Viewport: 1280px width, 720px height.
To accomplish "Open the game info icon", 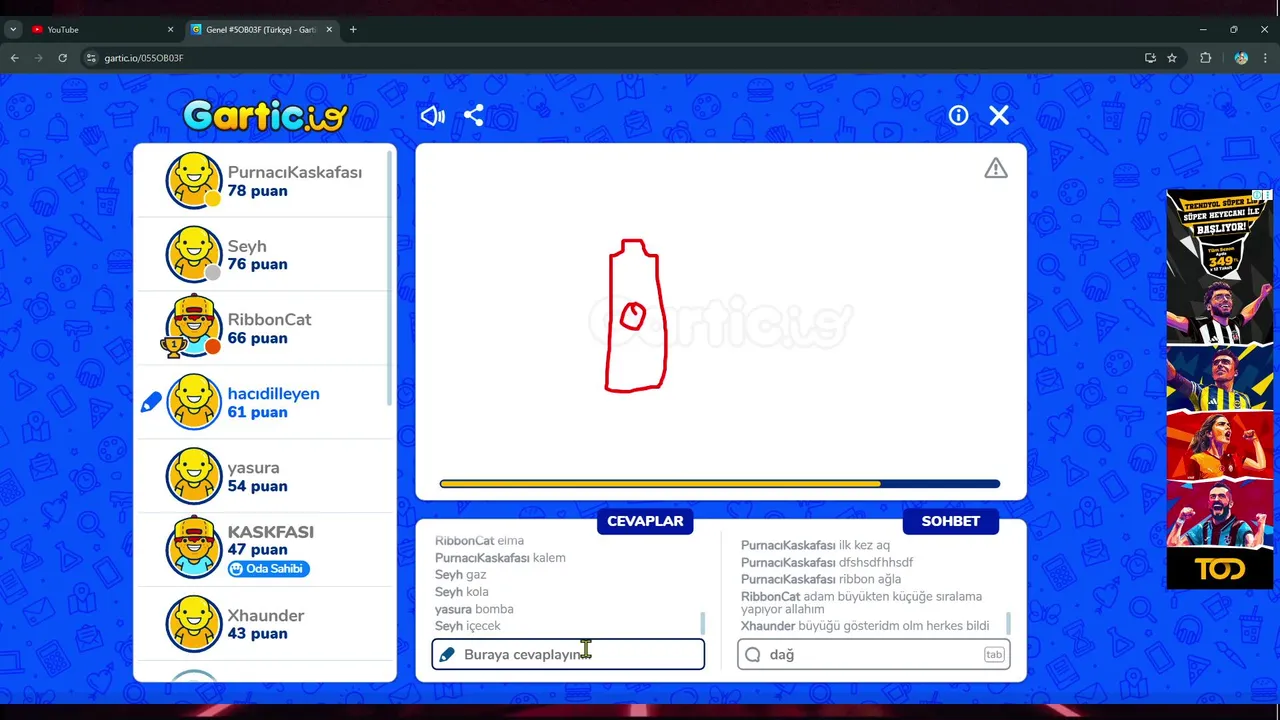I will pyautogui.click(x=958, y=116).
